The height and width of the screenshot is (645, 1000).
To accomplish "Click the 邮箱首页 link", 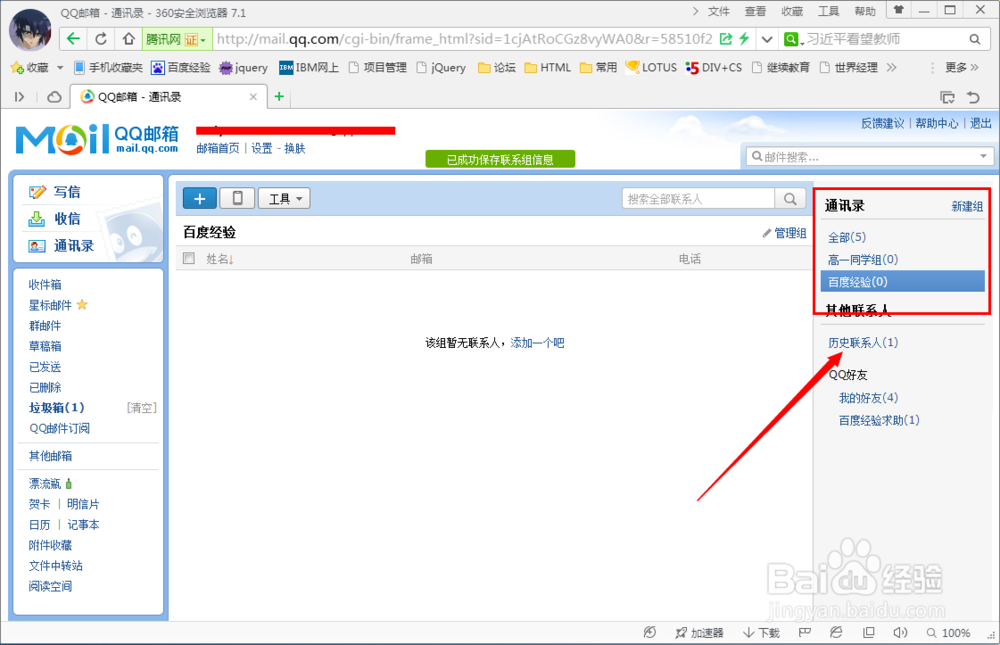I will click(x=217, y=149).
